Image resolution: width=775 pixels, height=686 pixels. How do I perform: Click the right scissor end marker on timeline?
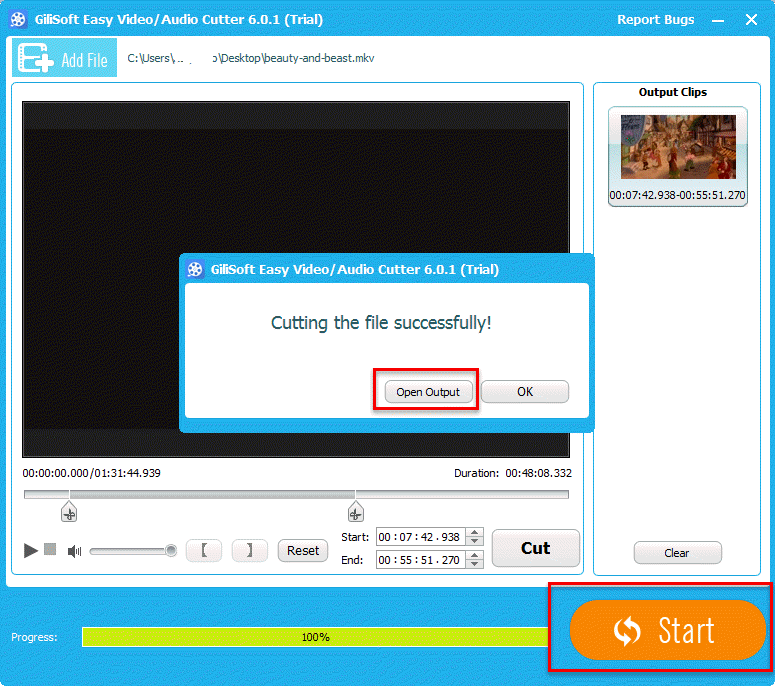pyautogui.click(x=355, y=512)
